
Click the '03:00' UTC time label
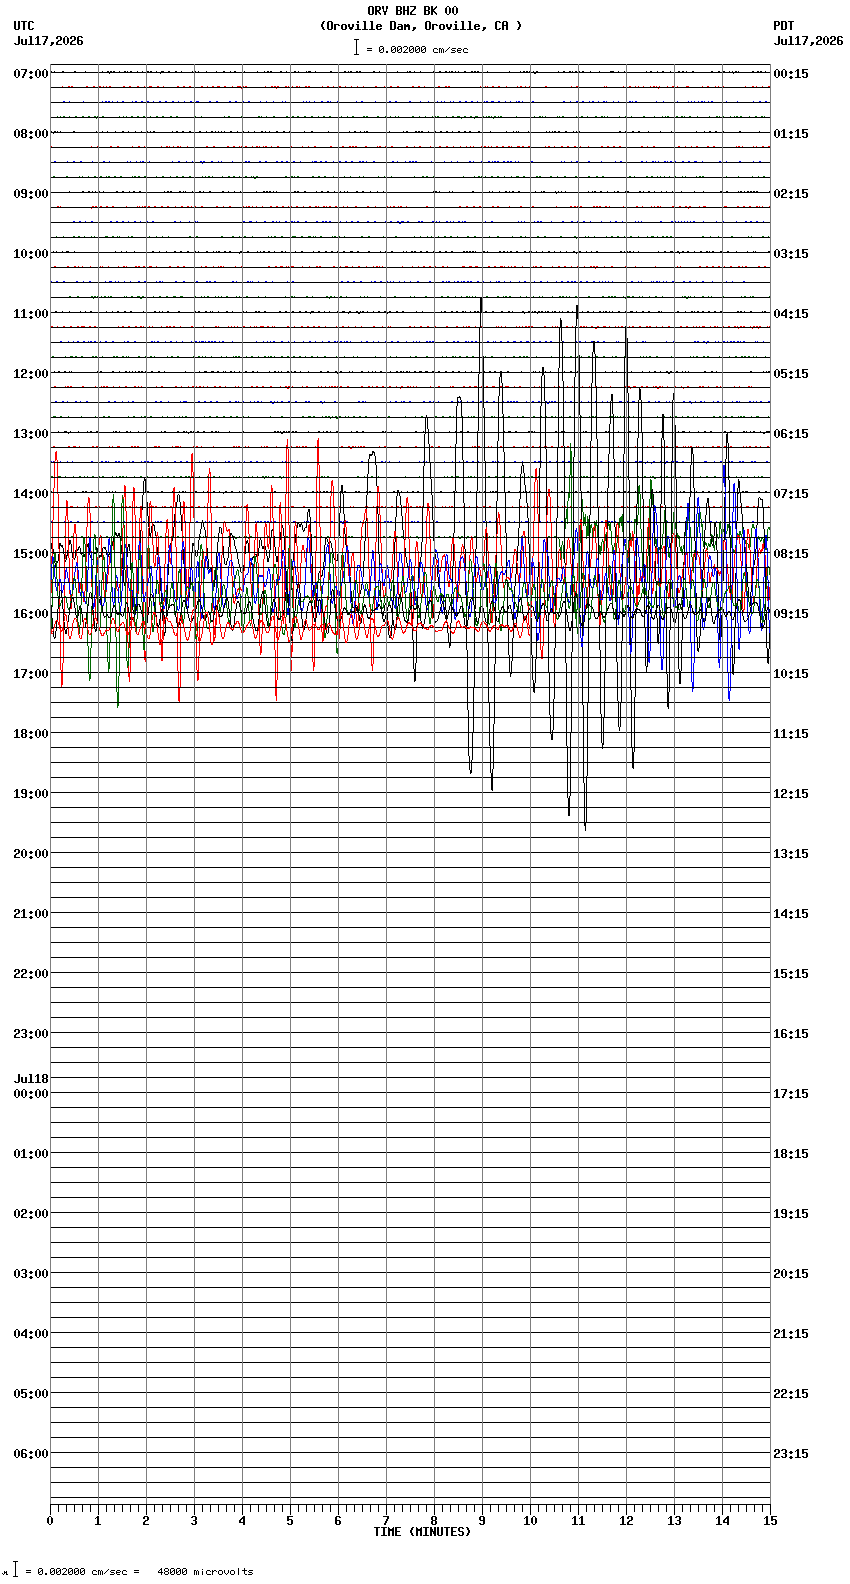pyautogui.click(x=31, y=1274)
